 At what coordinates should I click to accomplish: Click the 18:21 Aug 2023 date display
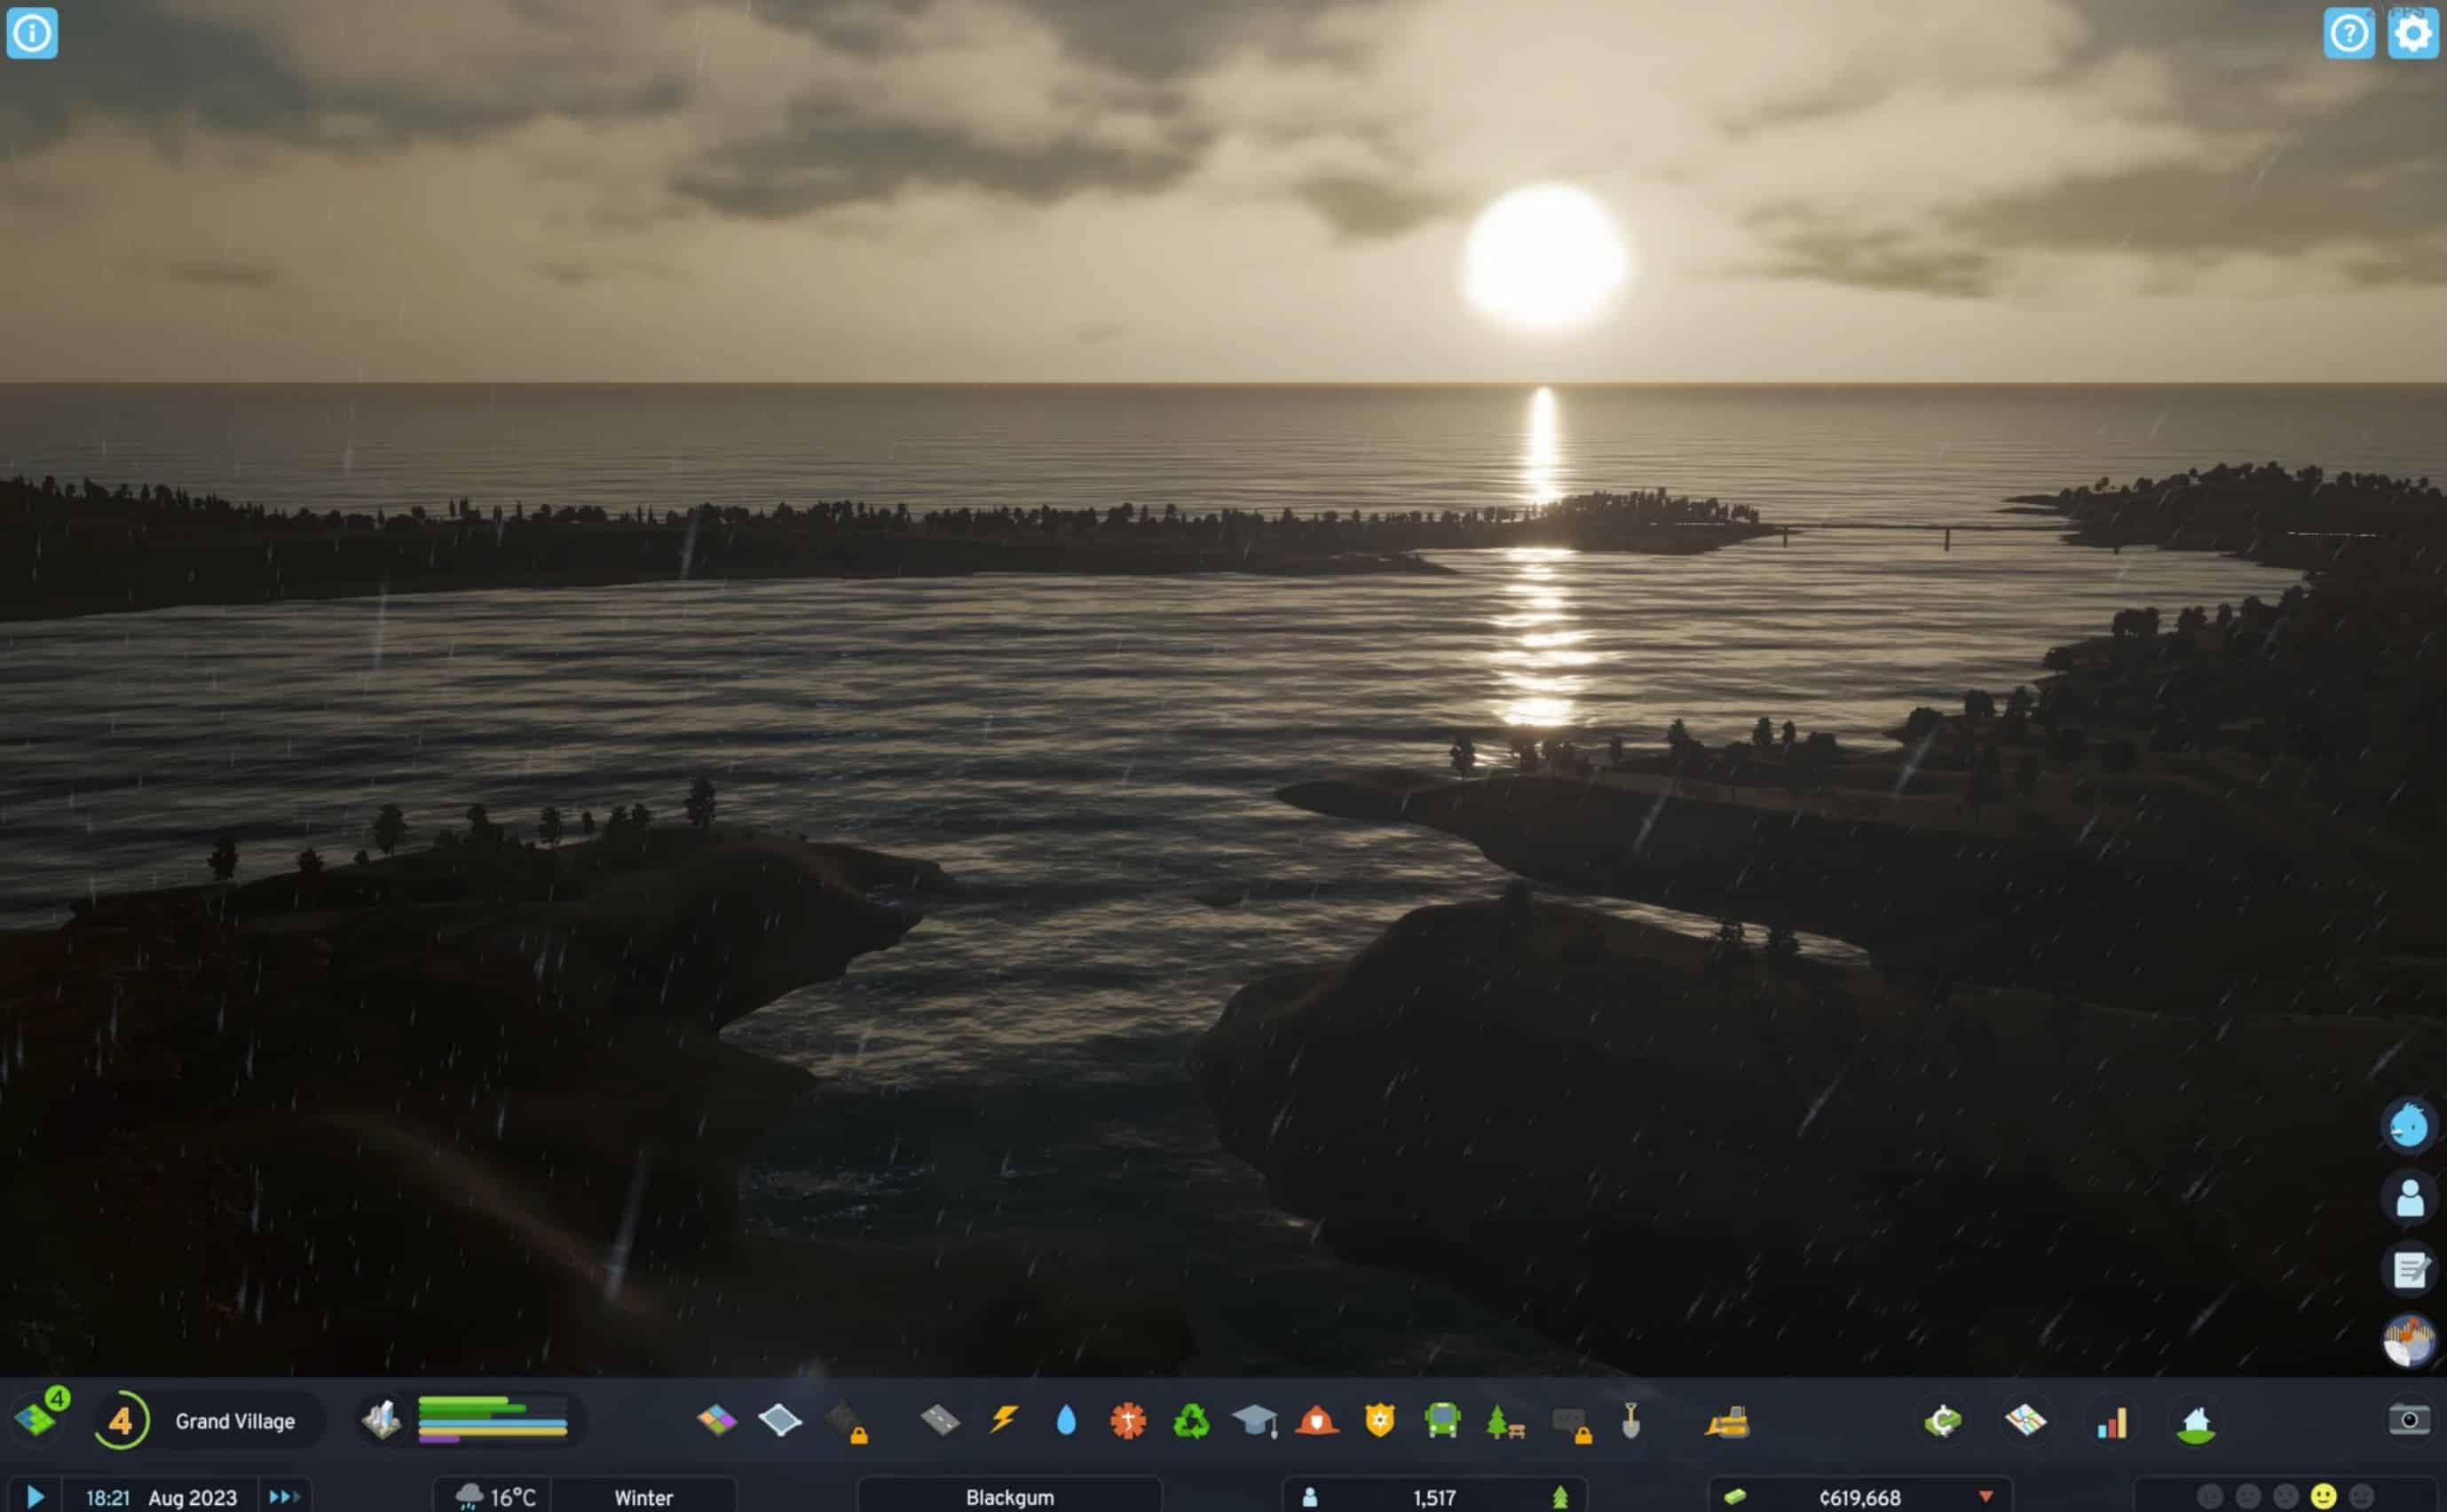click(x=161, y=1497)
